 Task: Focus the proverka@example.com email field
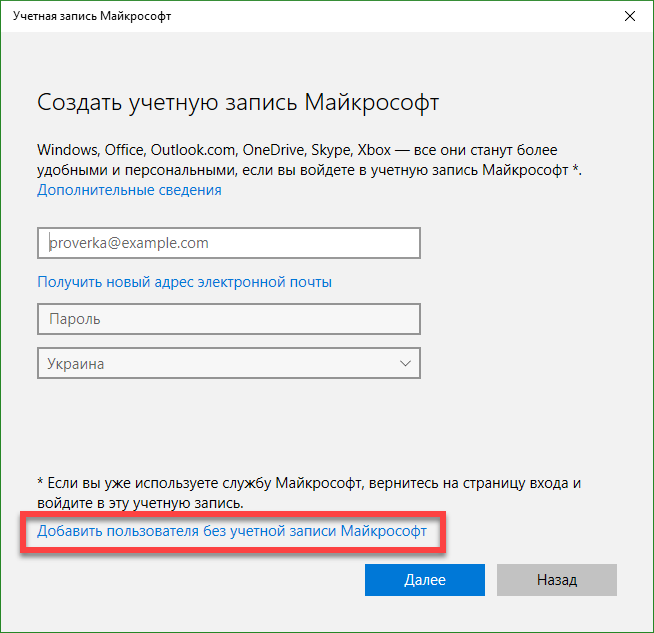coord(229,243)
